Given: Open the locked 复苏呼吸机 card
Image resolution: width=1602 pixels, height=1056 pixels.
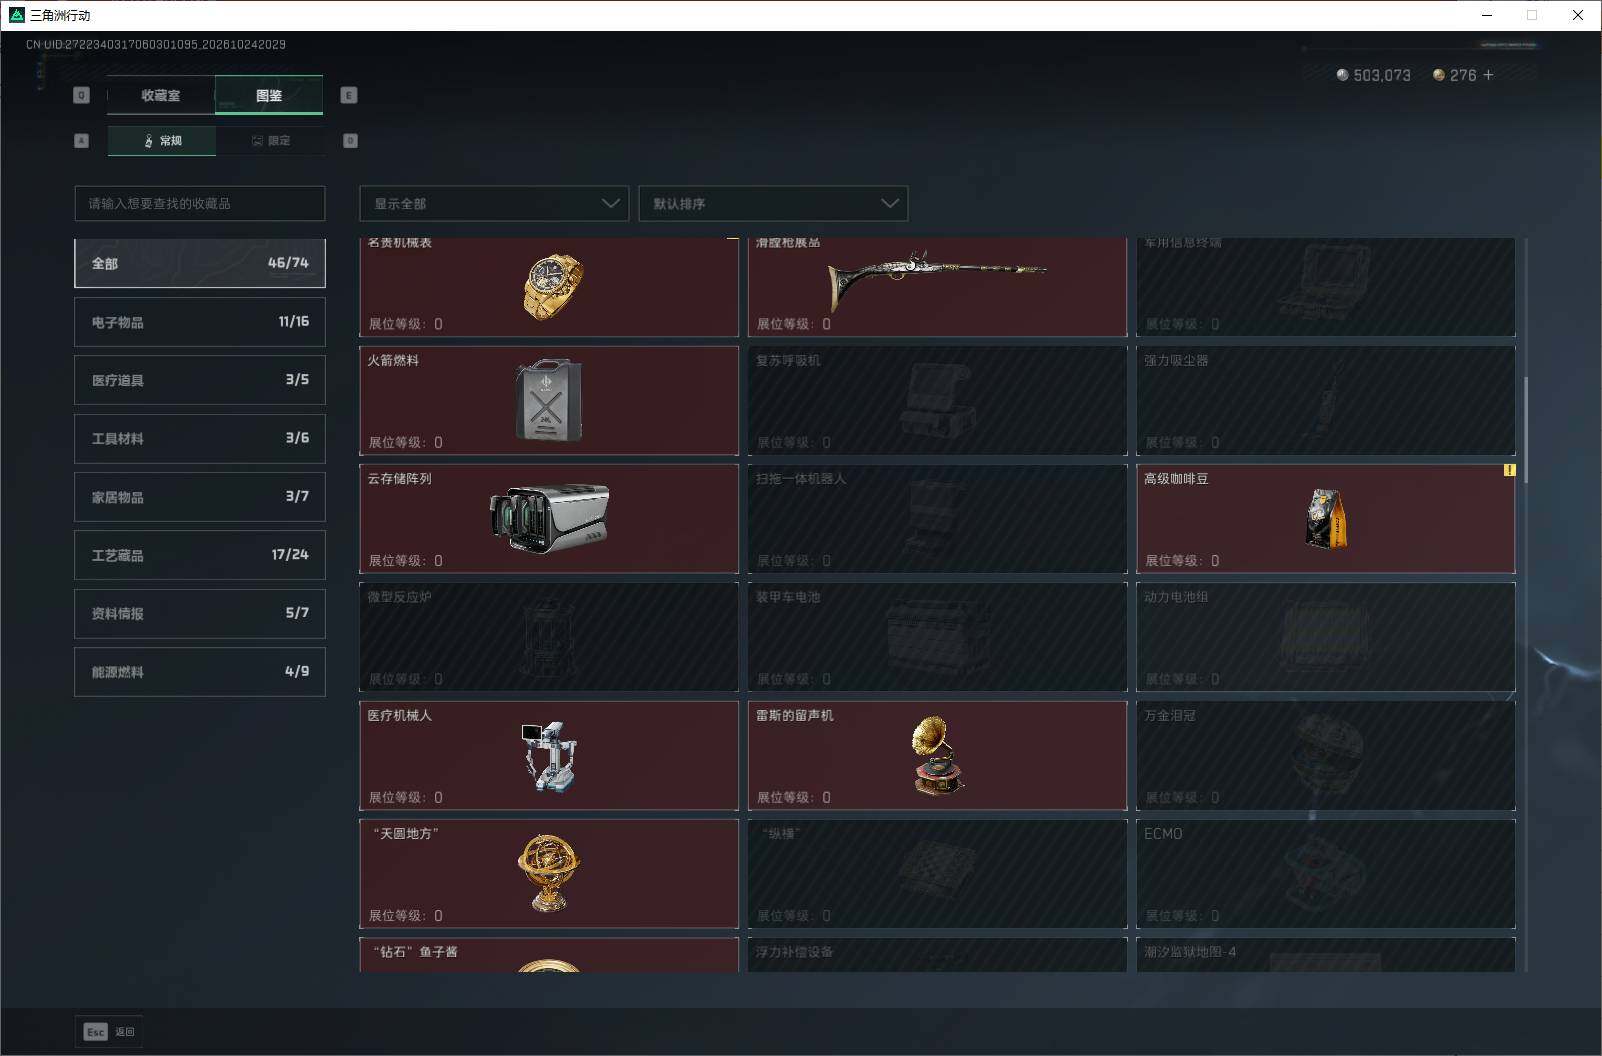Looking at the screenshot, I should (x=937, y=400).
